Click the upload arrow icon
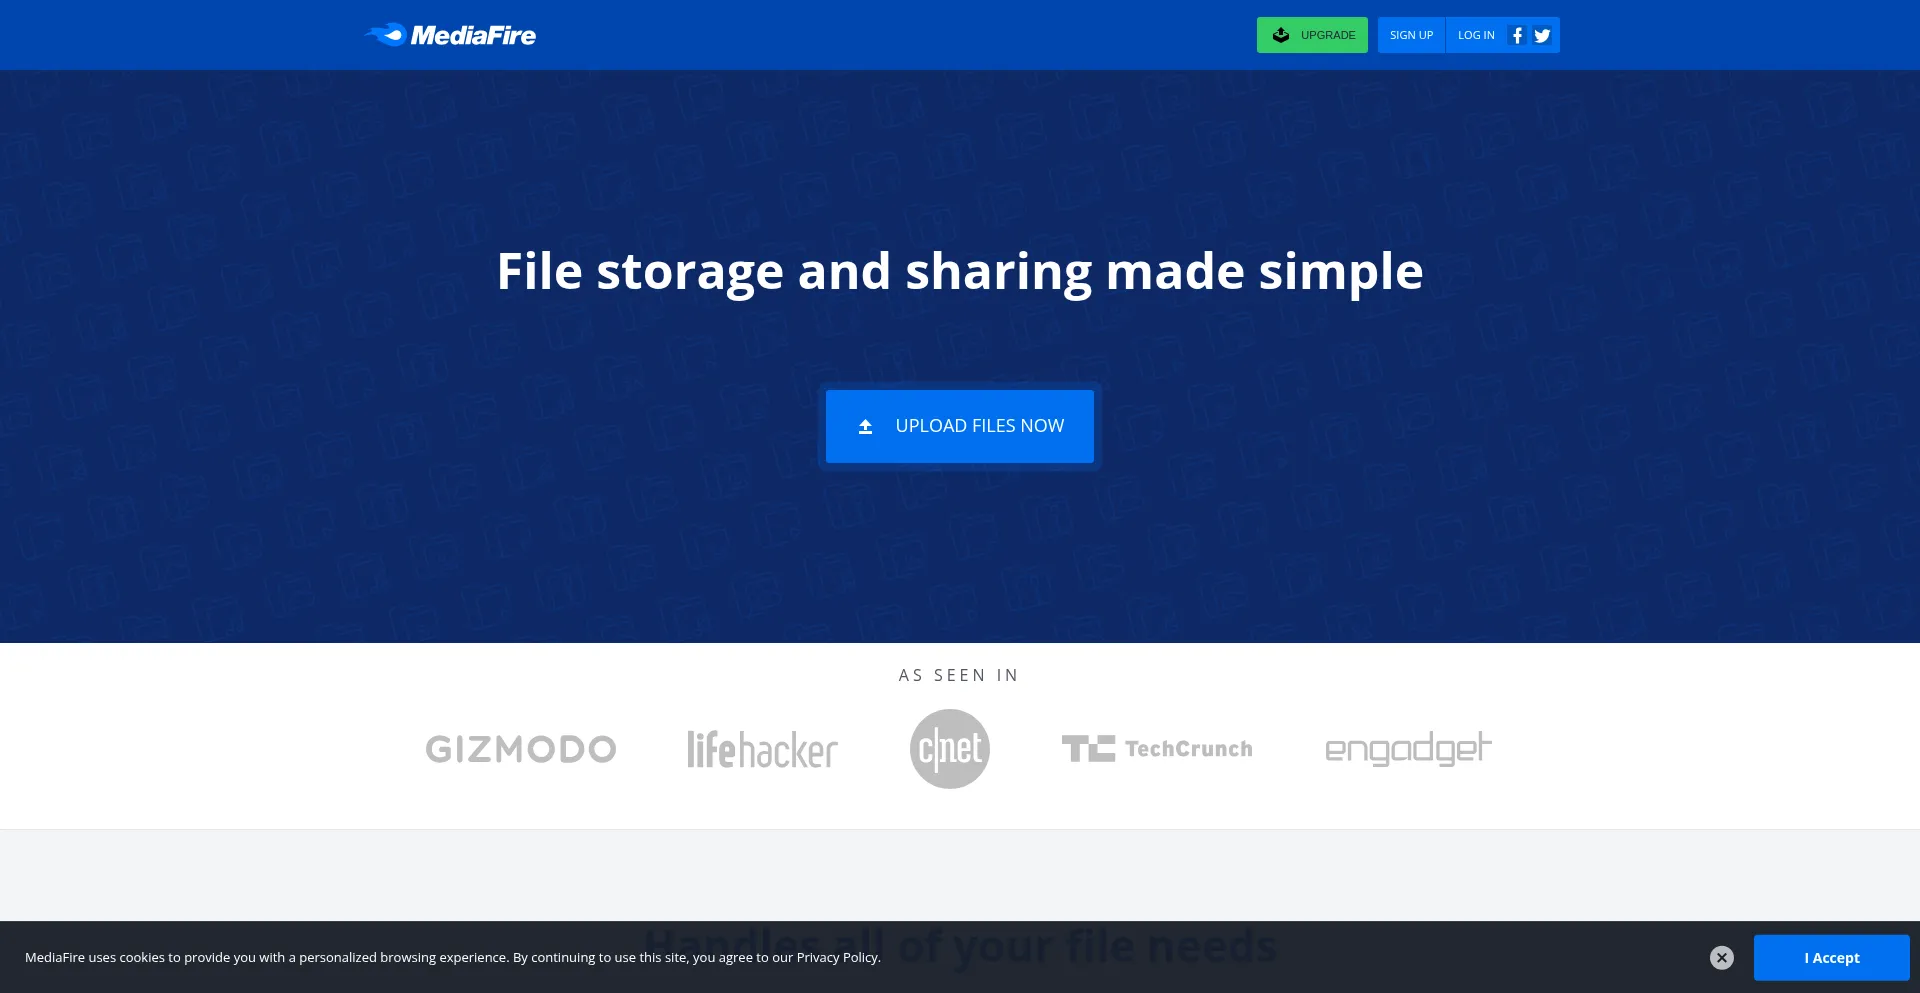The width and height of the screenshot is (1920, 993). click(866, 427)
